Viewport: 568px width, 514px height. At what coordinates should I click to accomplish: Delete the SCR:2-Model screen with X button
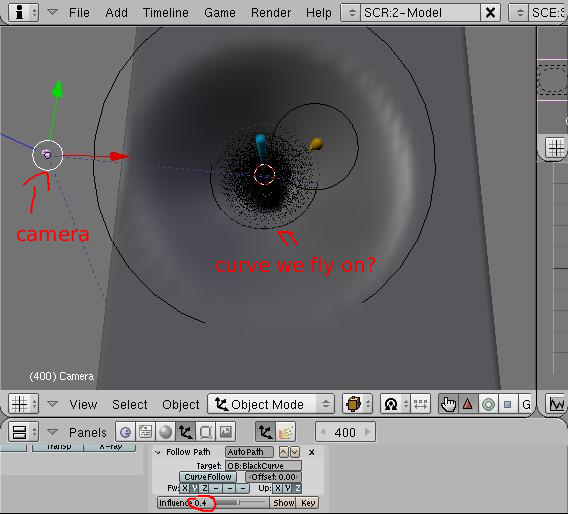[490, 13]
